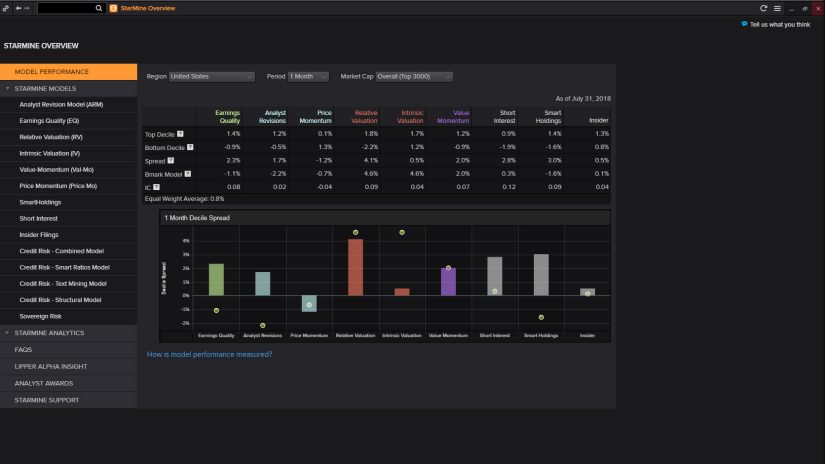Open the Bottom Decile help icon
This screenshot has width=825, height=464.
(x=190, y=147)
